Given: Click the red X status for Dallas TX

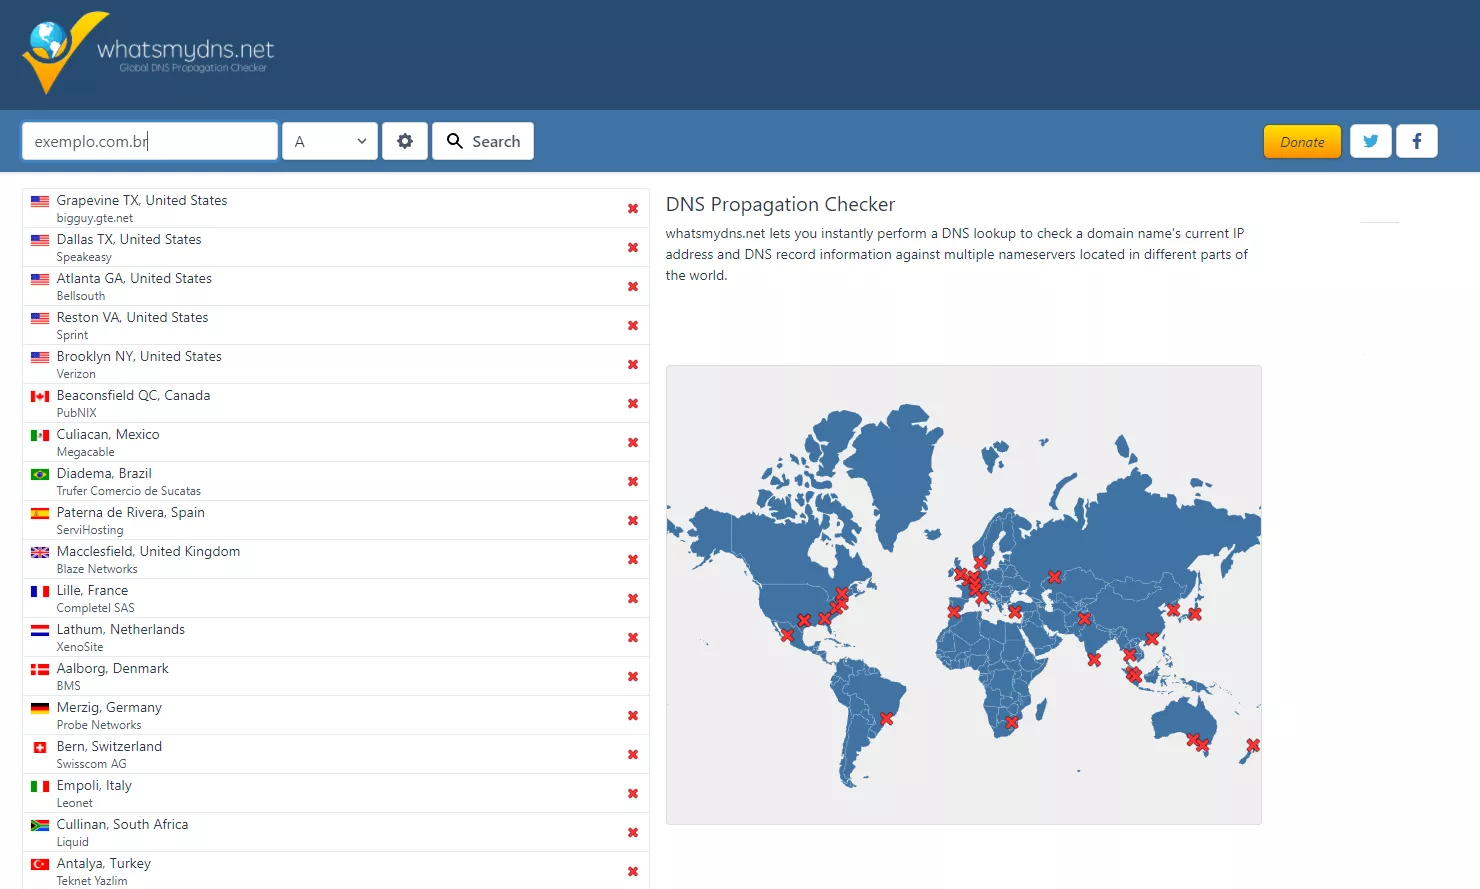Looking at the screenshot, I should 633,247.
